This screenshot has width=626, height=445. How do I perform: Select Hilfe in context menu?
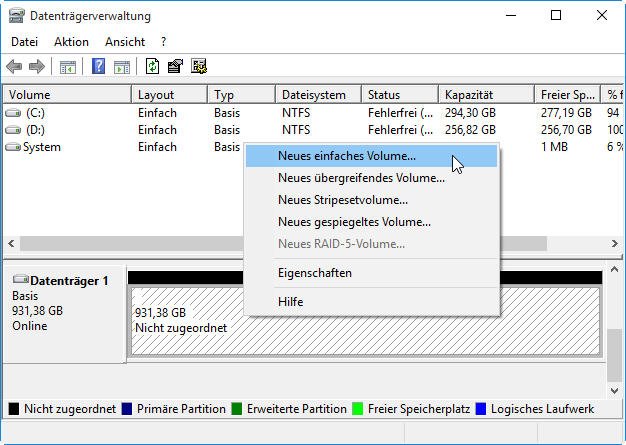coord(372,302)
